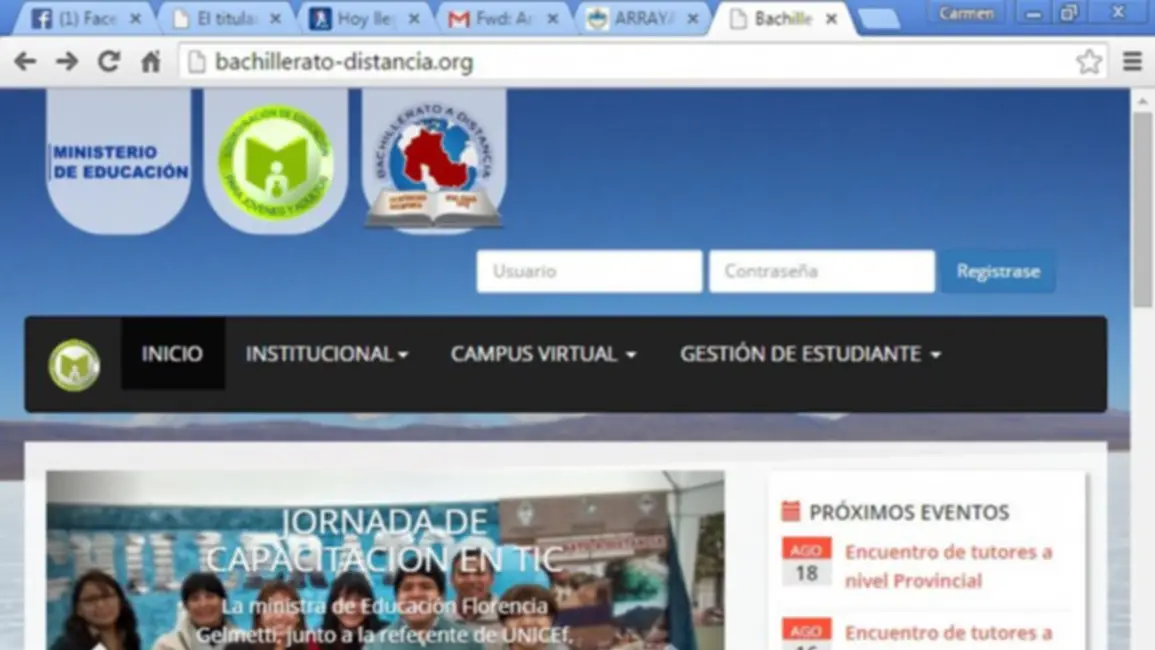Click the browser forward arrow

pyautogui.click(x=67, y=62)
